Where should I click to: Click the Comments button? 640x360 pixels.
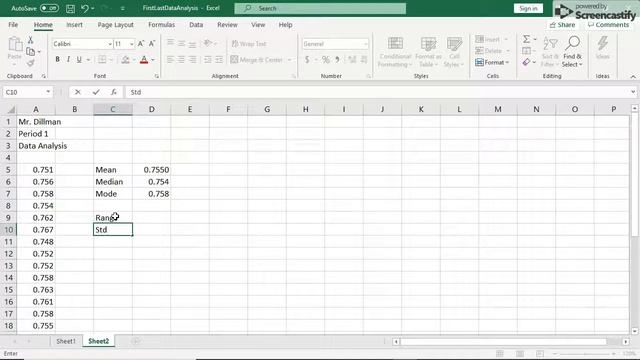tap(608, 25)
